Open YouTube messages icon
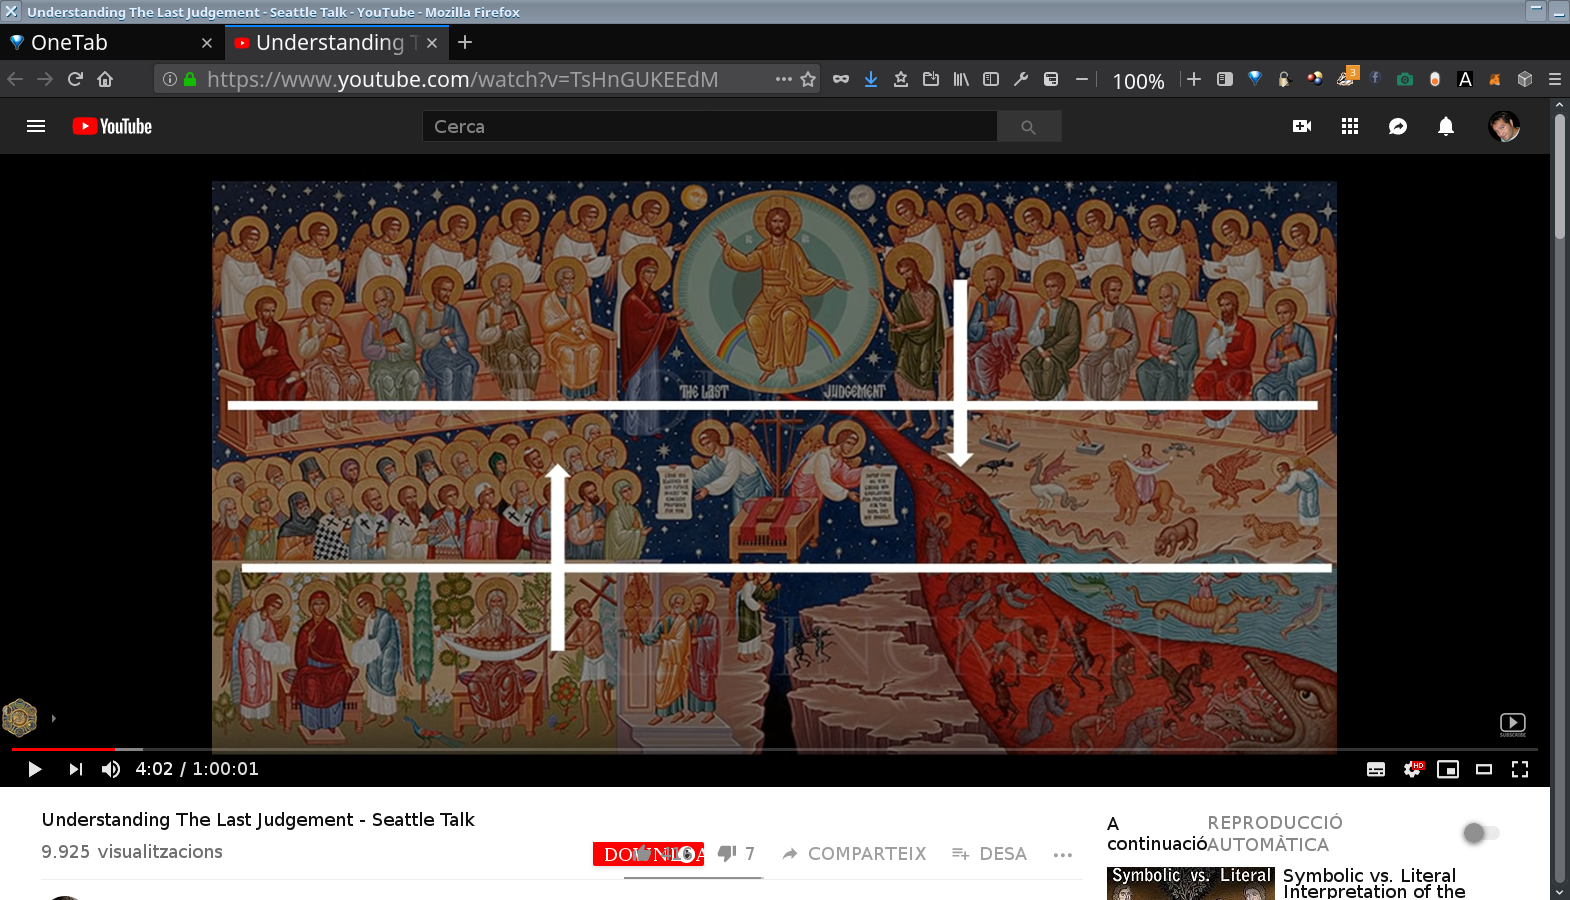 tap(1398, 126)
